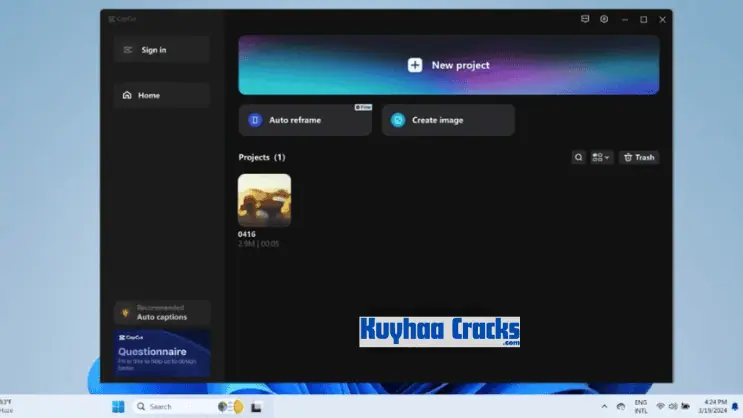This screenshot has width=743, height=418.
Task: Expand the project view layout dropdown
Action: (601, 157)
